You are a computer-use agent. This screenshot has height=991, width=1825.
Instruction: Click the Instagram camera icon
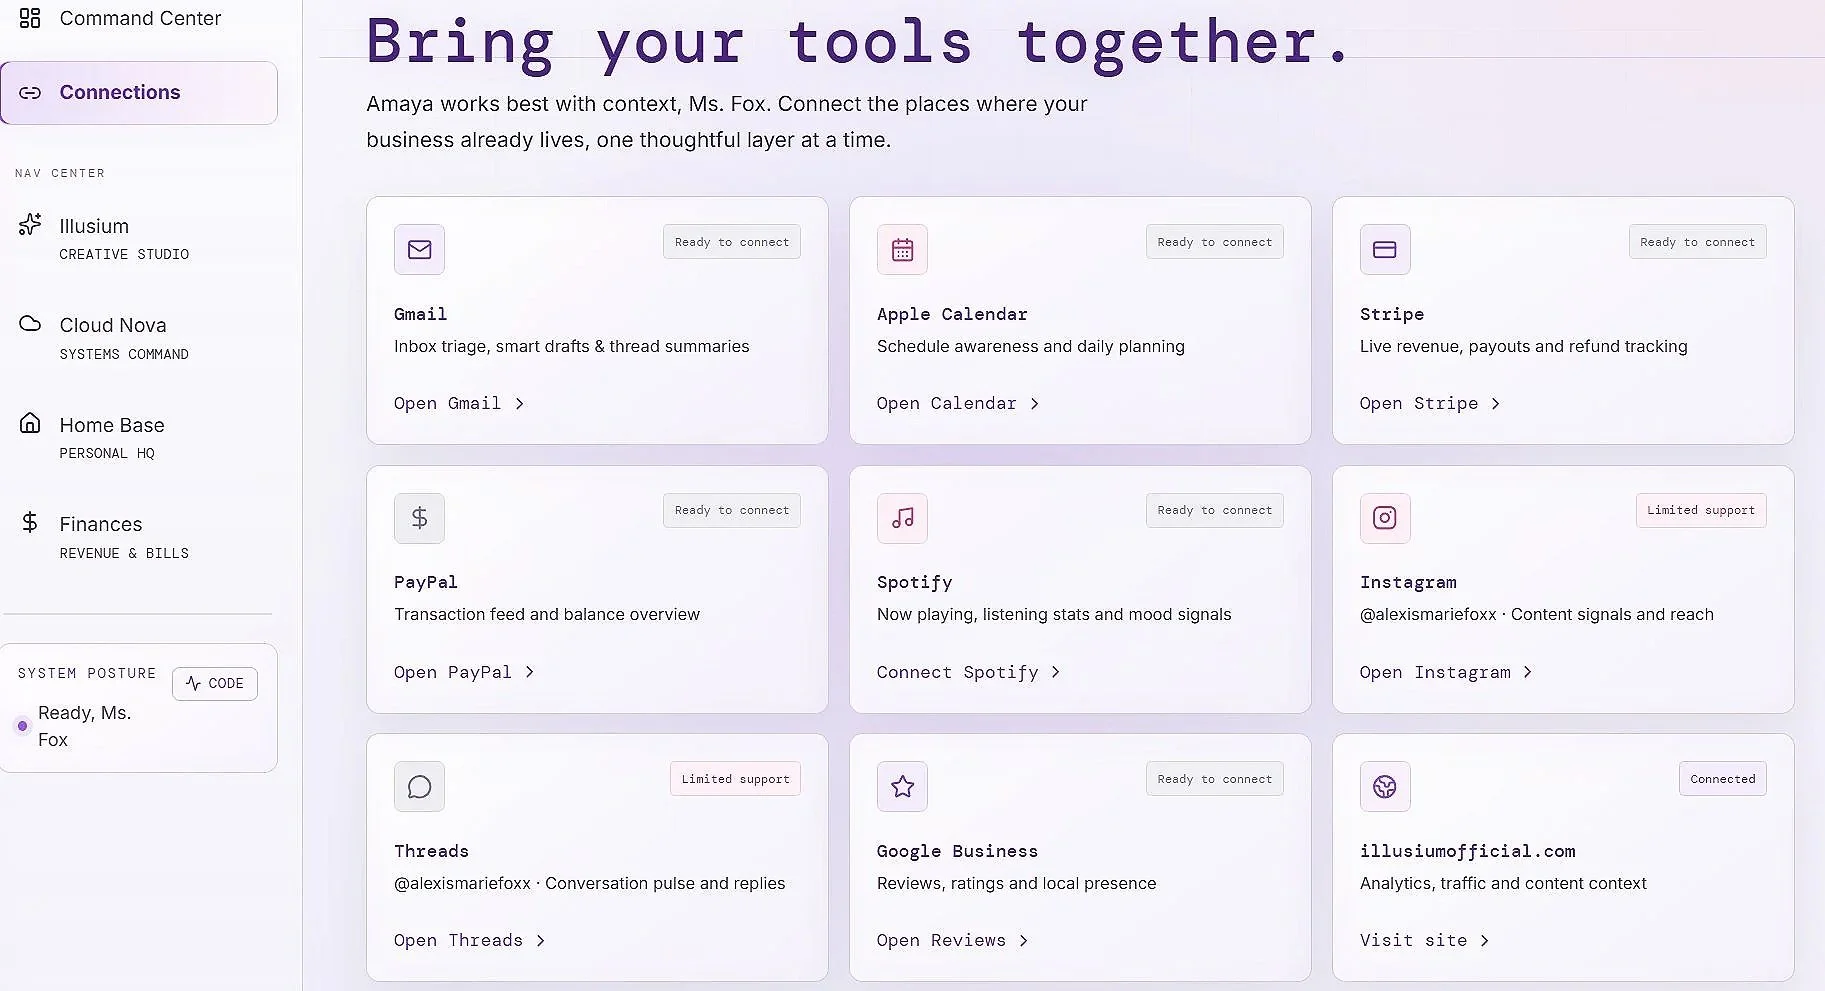[x=1385, y=518]
